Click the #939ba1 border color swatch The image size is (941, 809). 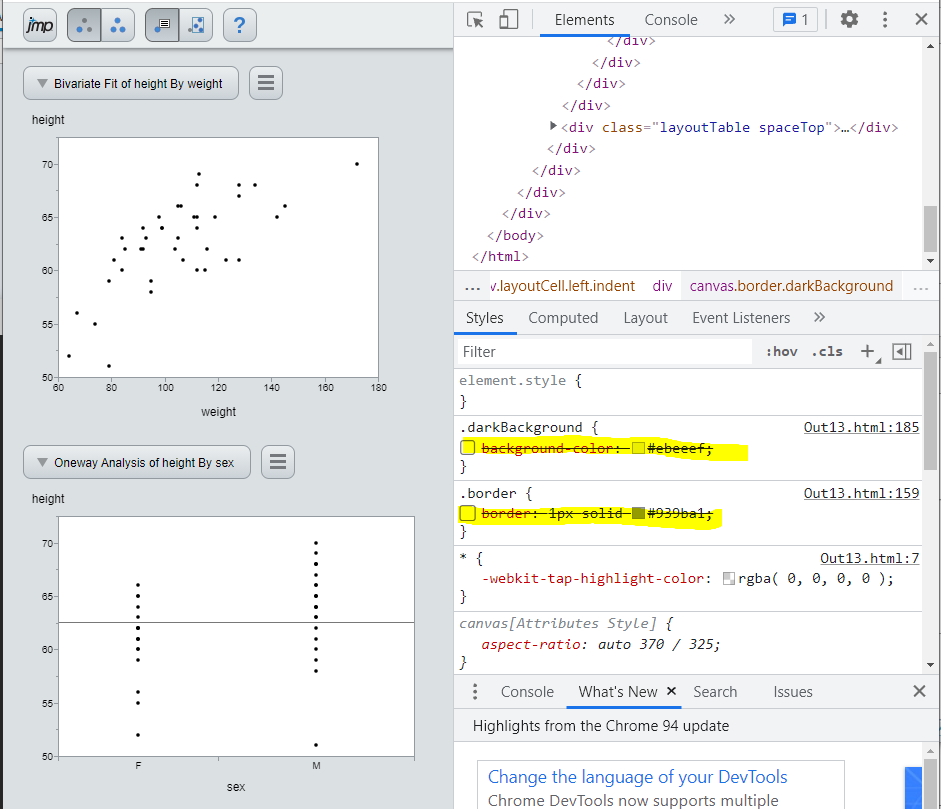coord(638,513)
